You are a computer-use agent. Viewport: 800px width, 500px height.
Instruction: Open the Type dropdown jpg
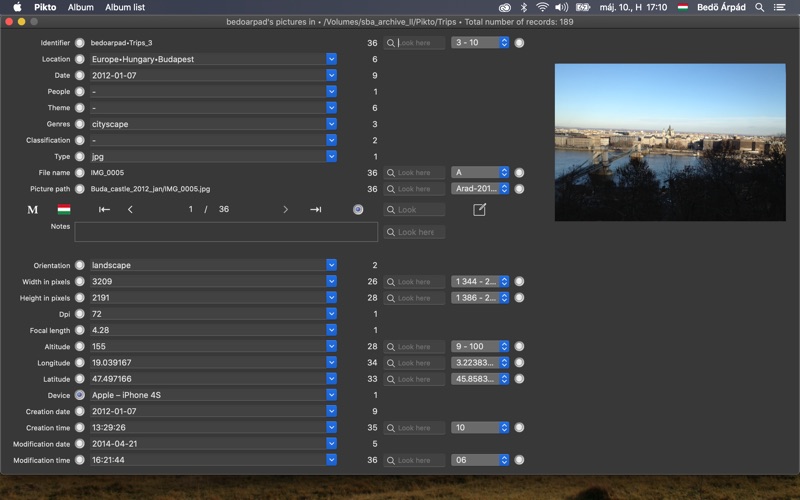pos(331,156)
